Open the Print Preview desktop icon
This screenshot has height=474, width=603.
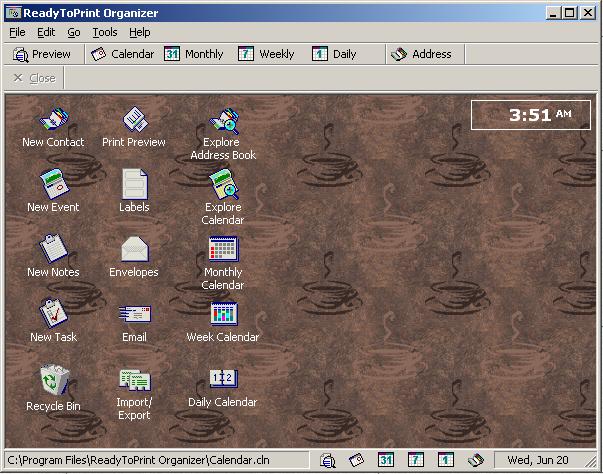tap(134, 128)
